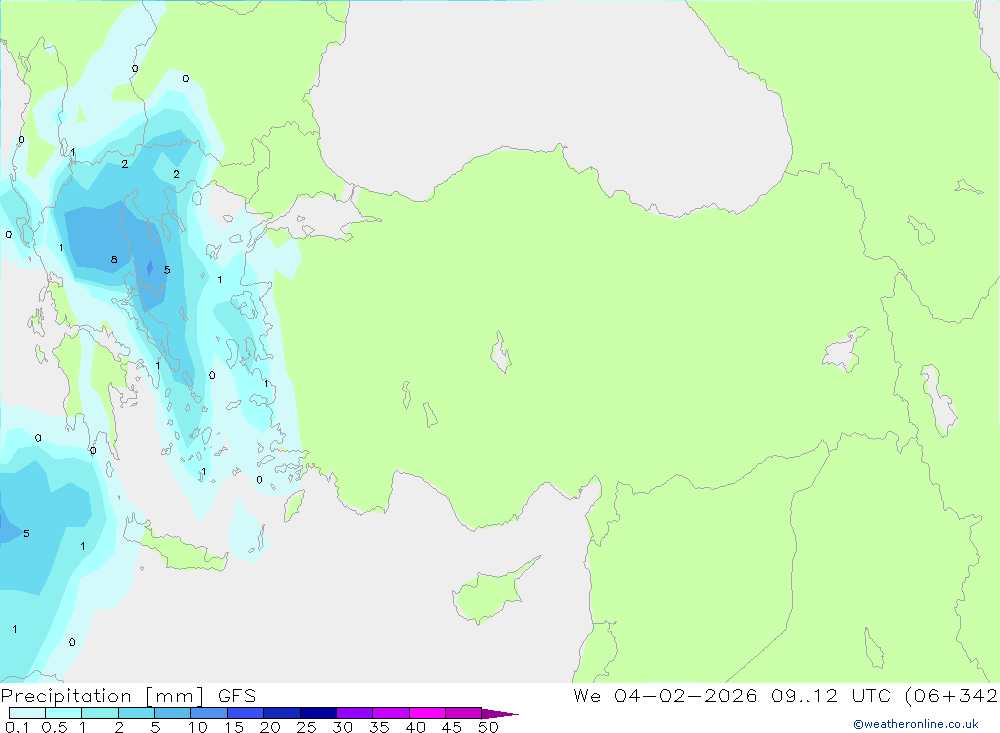Click the "We" weekday label
1000x733 pixels.
[587, 695]
